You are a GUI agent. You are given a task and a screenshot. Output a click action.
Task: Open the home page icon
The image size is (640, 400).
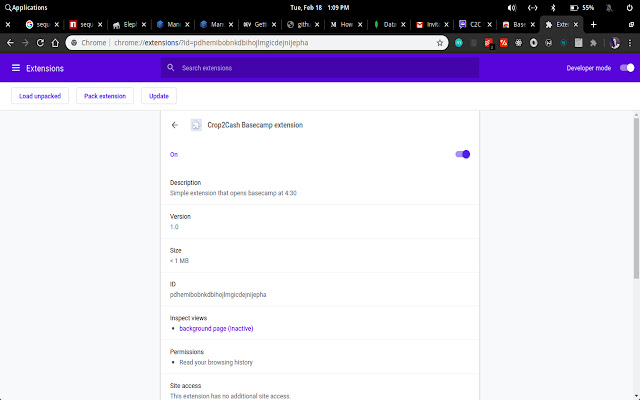pyautogui.click(x=55, y=42)
